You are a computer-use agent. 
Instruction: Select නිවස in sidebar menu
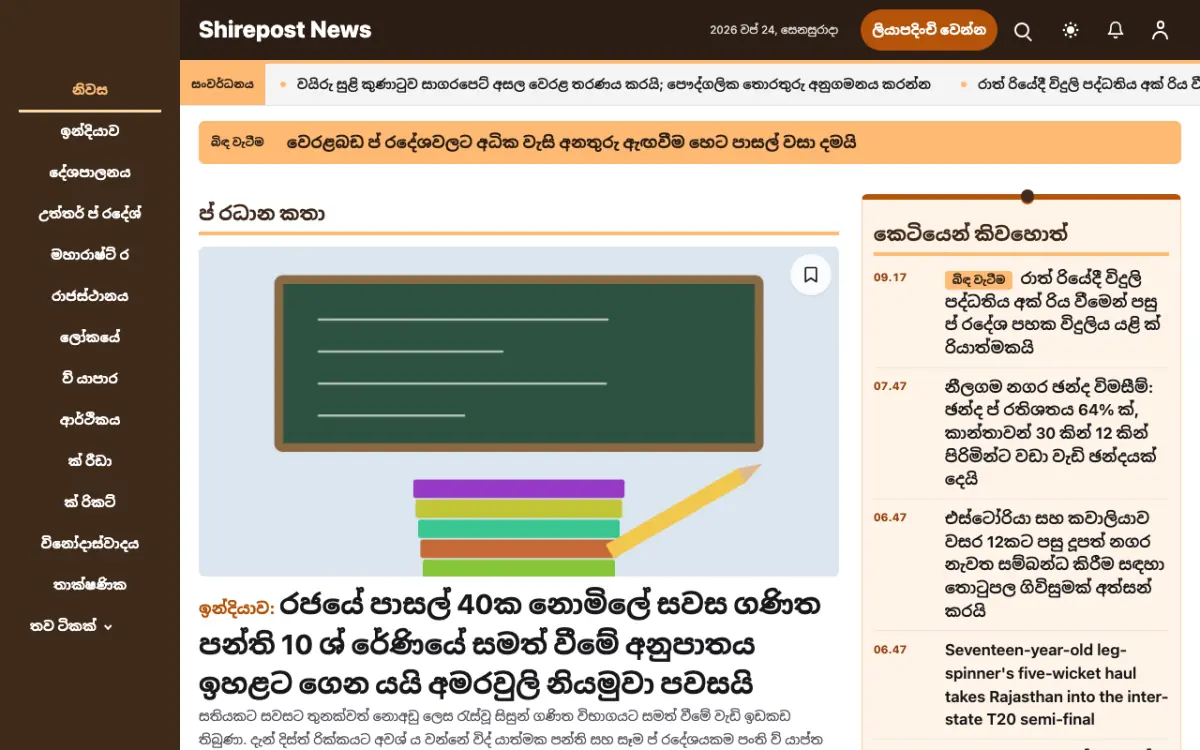pyautogui.click(x=90, y=90)
